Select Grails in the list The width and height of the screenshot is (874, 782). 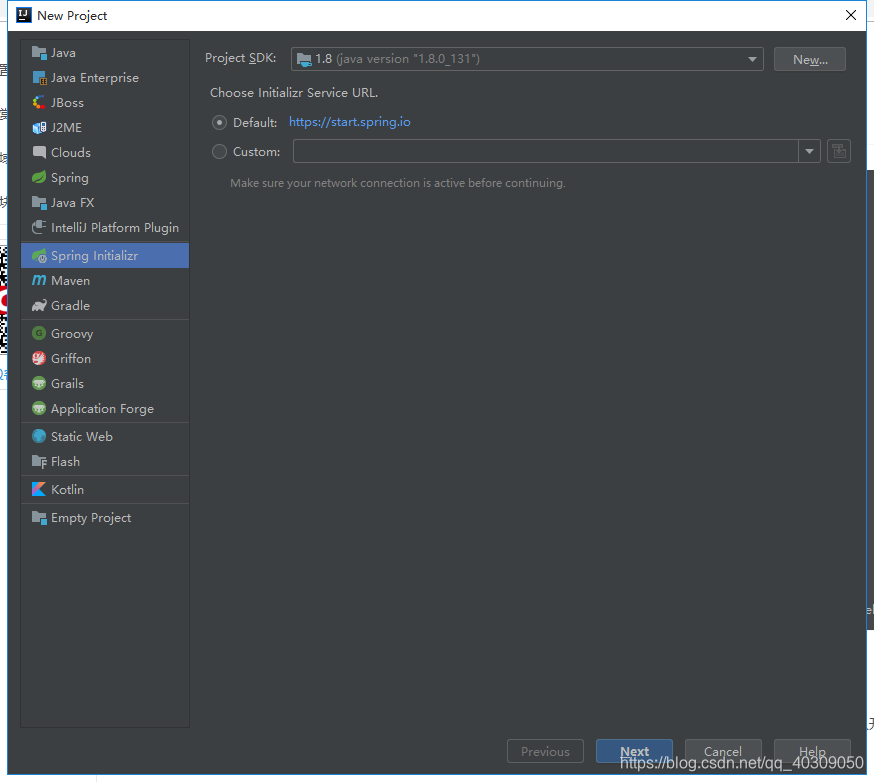pos(105,383)
